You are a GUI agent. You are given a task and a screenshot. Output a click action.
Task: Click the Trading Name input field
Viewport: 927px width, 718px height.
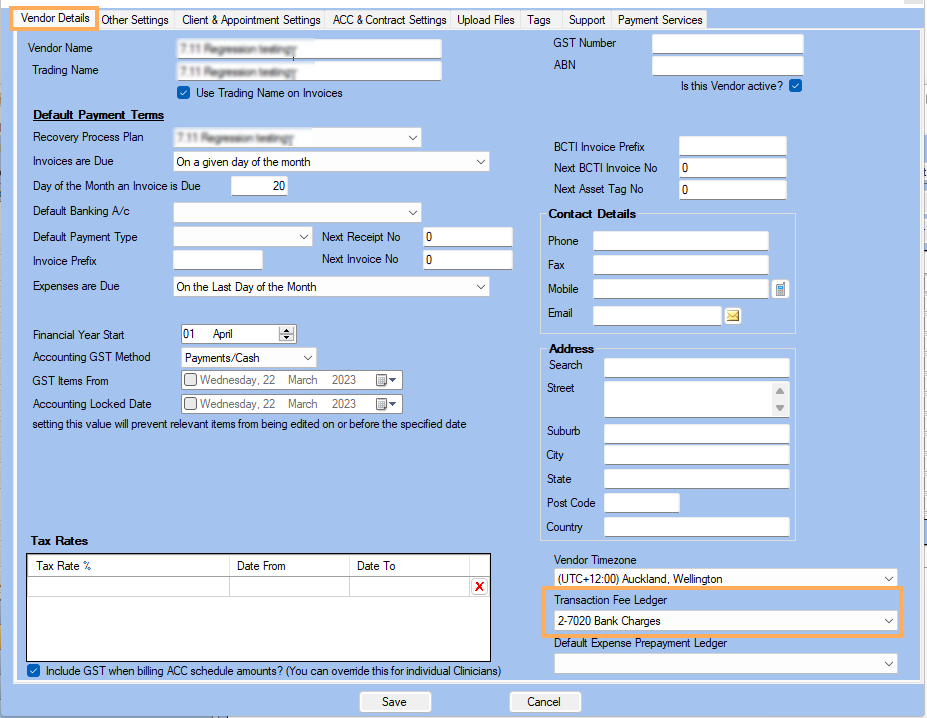tap(309, 71)
